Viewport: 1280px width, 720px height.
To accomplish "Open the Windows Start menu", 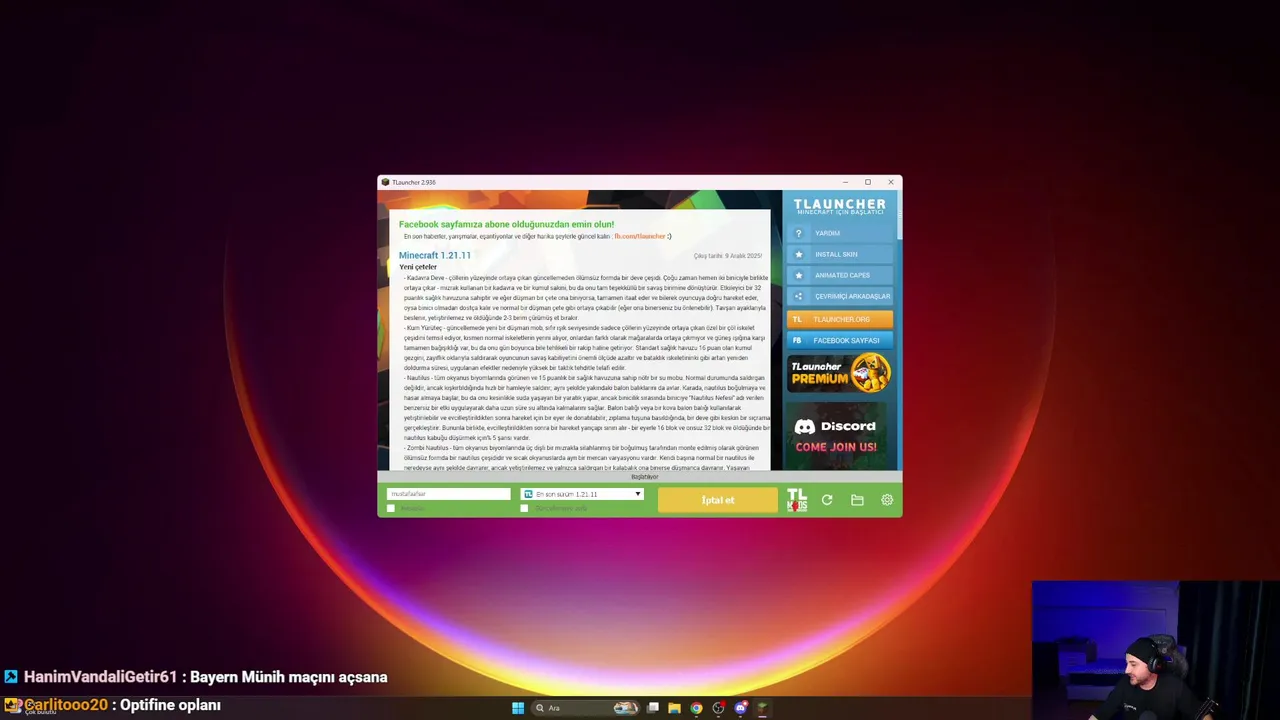I will tap(518, 708).
